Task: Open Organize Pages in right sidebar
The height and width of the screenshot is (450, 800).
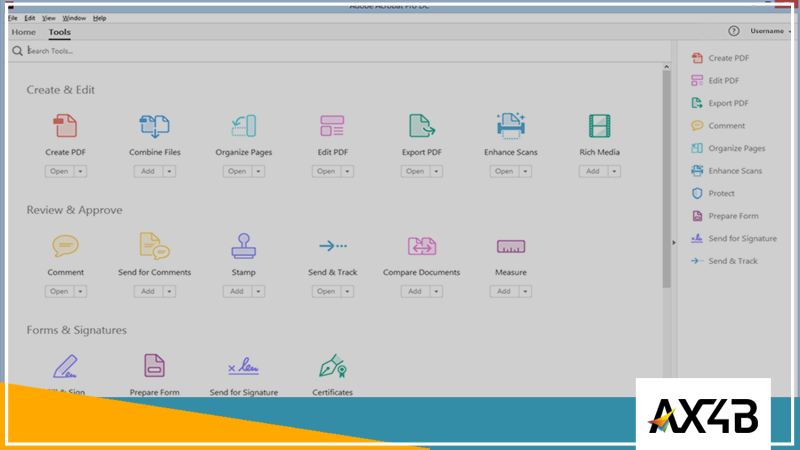Action: point(728,148)
